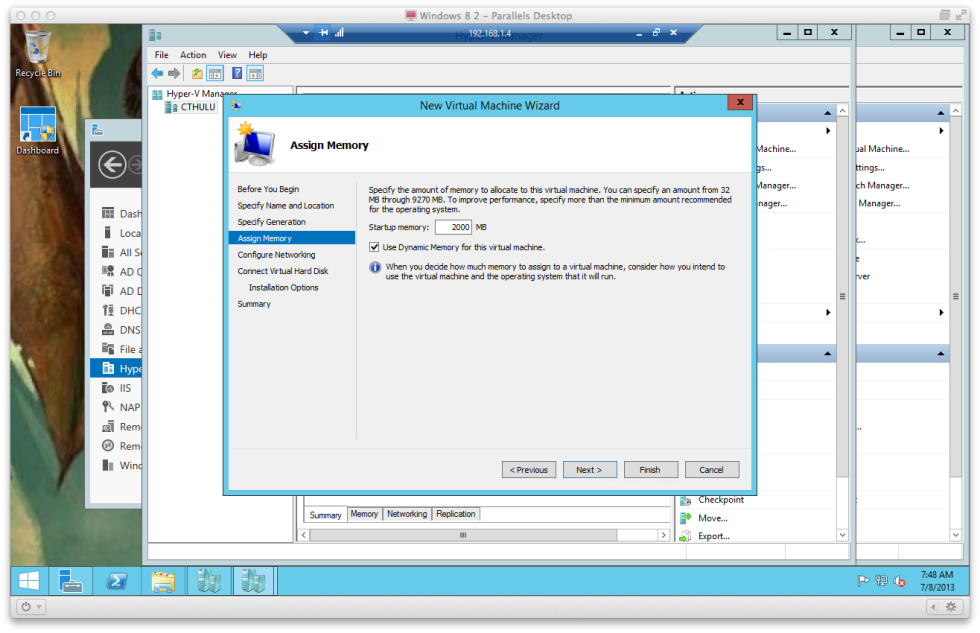Image resolution: width=980 pixels, height=633 pixels.
Task: Click the Move action icon
Action: click(x=684, y=517)
